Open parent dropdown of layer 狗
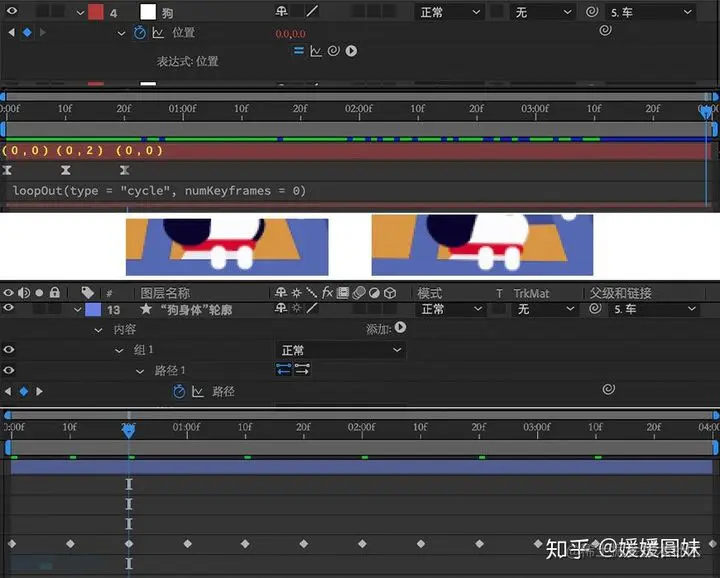720x578 pixels. pos(651,12)
